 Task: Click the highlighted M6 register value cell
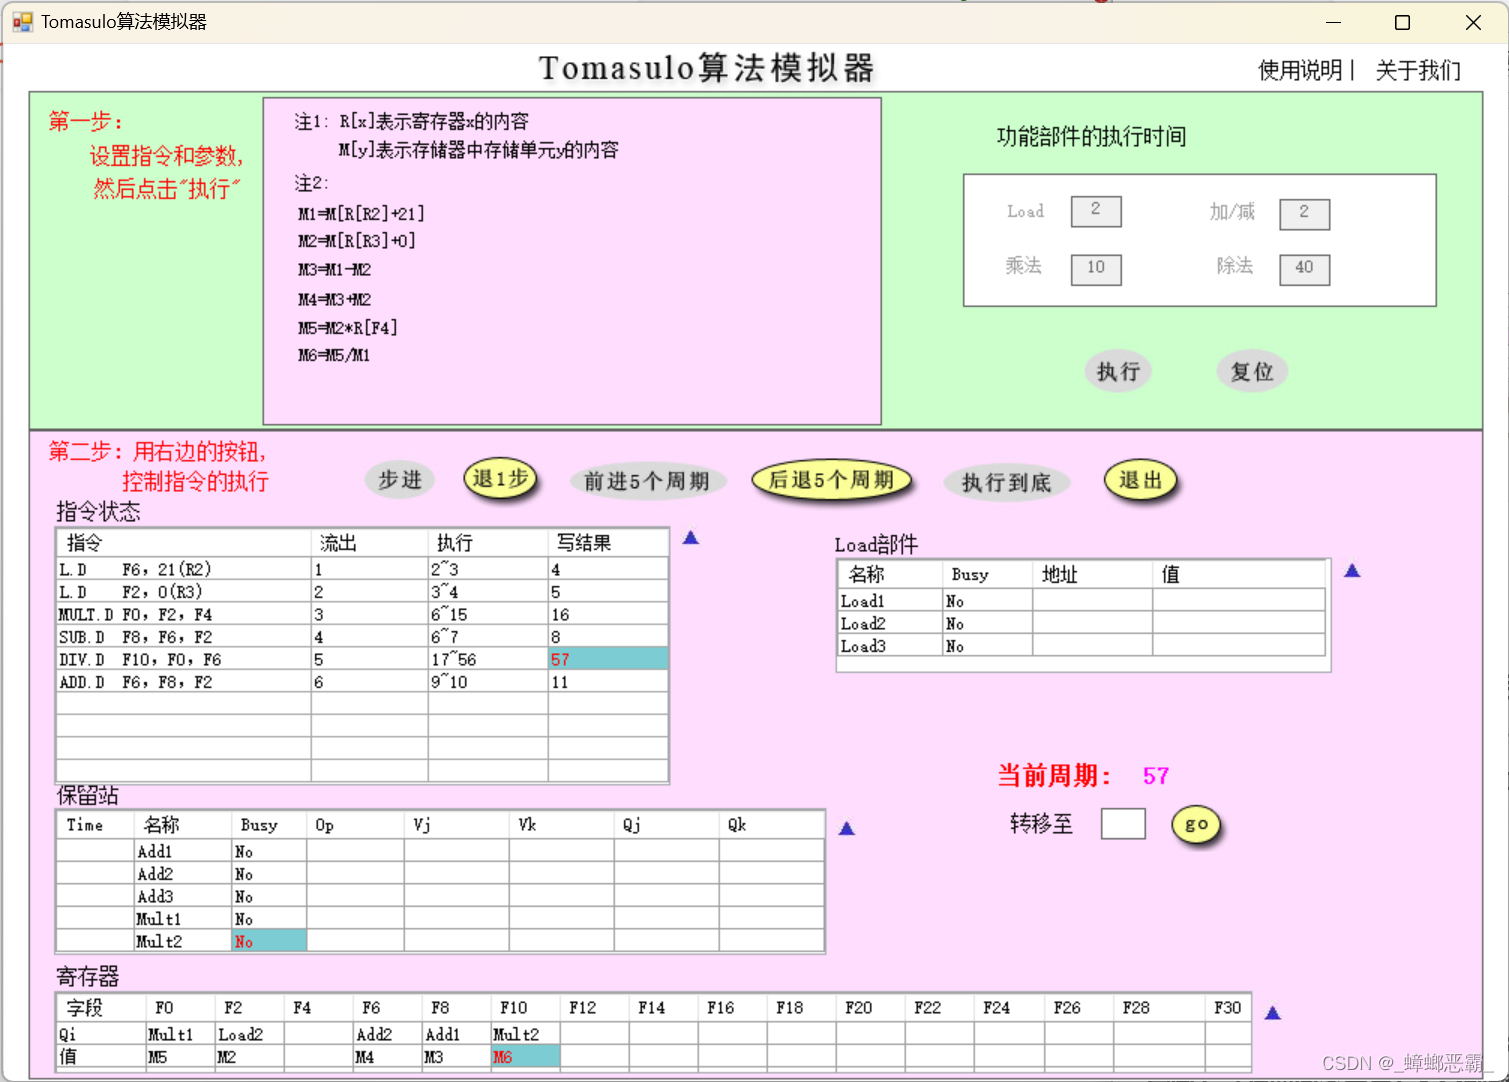tap(525, 1057)
